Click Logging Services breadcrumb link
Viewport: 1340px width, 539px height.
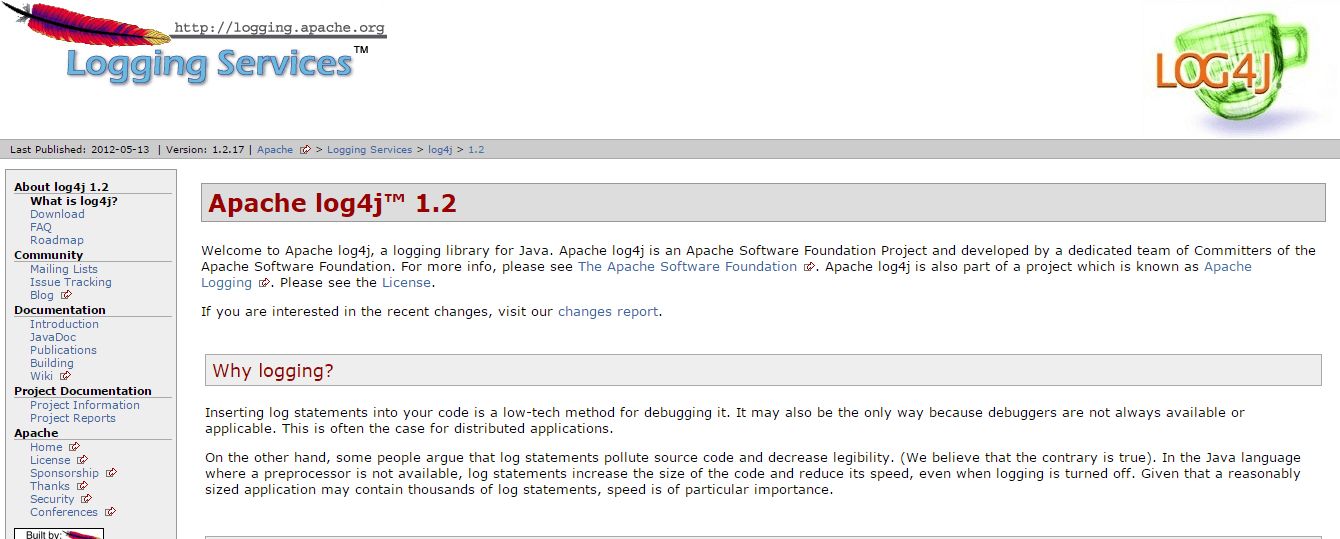coord(369,150)
